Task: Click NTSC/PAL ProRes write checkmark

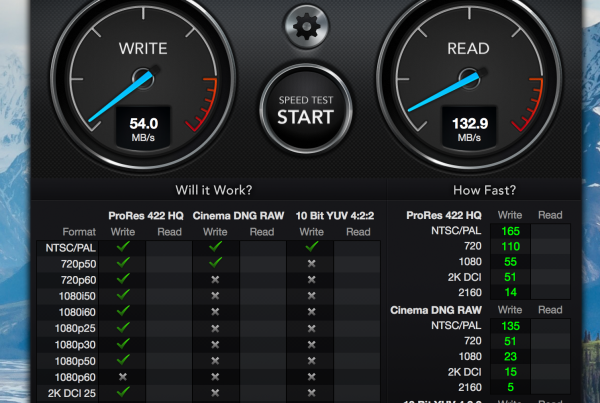Action: coord(123,246)
